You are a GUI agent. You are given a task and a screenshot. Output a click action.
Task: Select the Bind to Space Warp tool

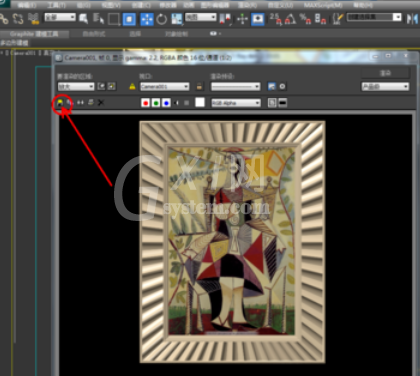click(x=33, y=19)
